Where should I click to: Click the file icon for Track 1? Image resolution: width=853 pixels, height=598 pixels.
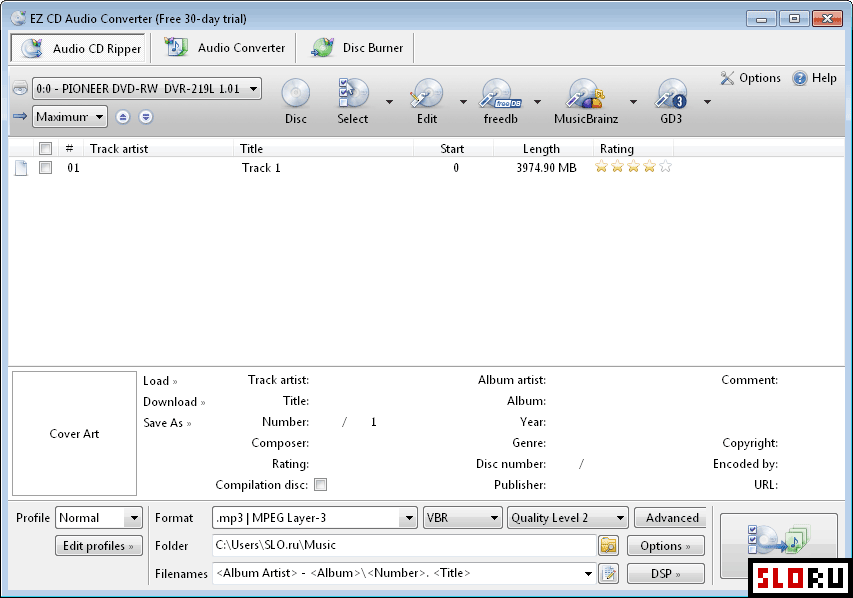pyautogui.click(x=21, y=168)
